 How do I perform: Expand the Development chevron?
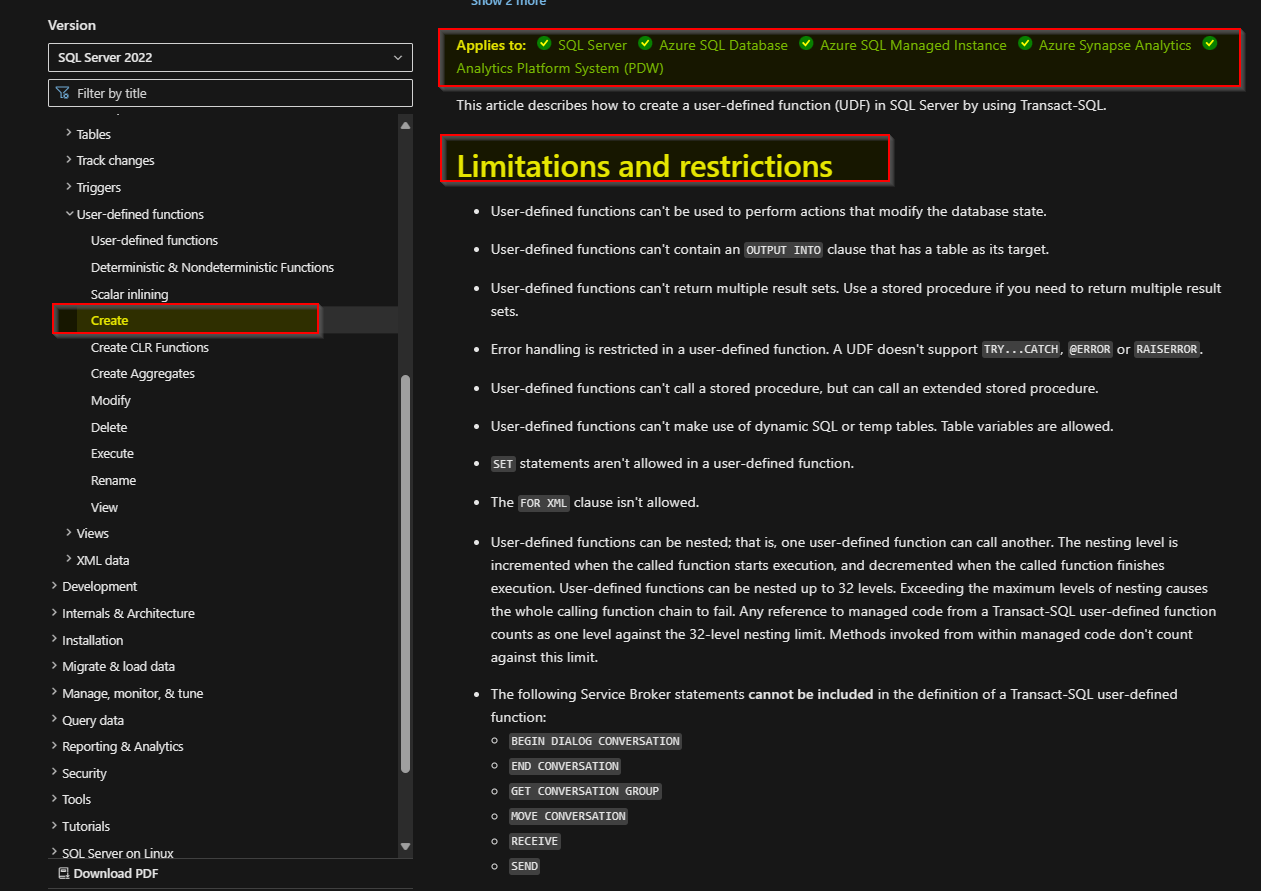(54, 586)
